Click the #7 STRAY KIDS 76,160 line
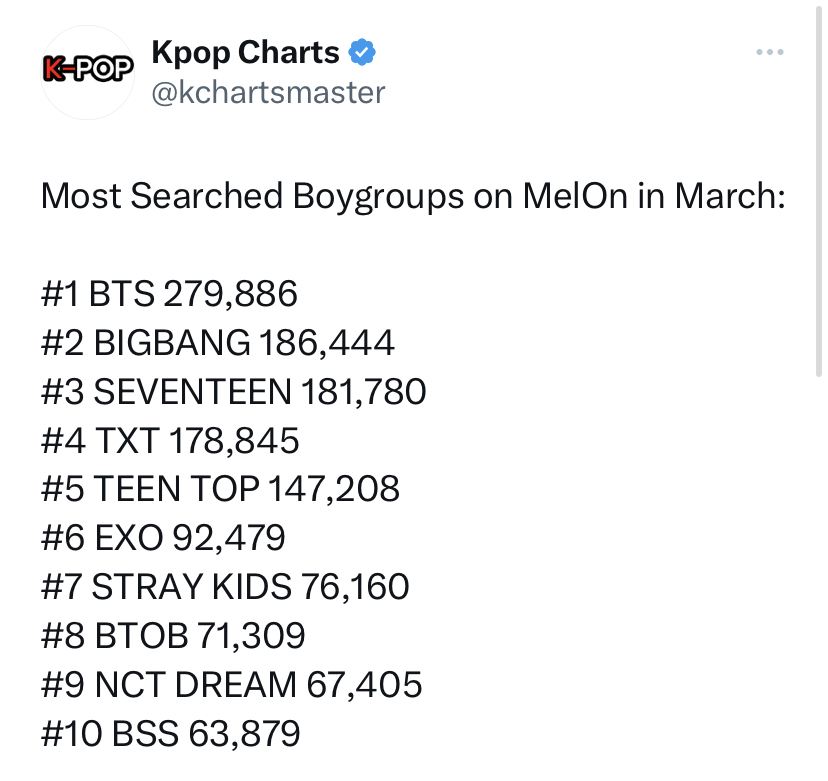Screen dimensions: 828x781 [x=225, y=587]
